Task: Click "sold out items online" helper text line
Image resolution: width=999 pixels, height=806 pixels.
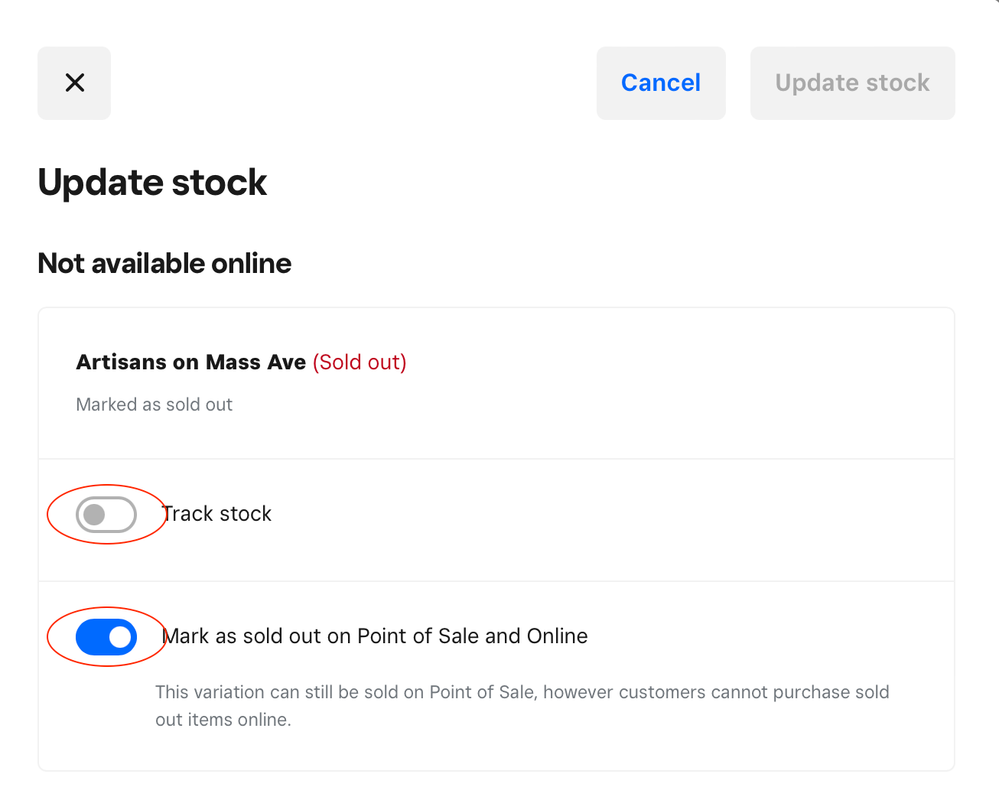Action: tap(223, 720)
